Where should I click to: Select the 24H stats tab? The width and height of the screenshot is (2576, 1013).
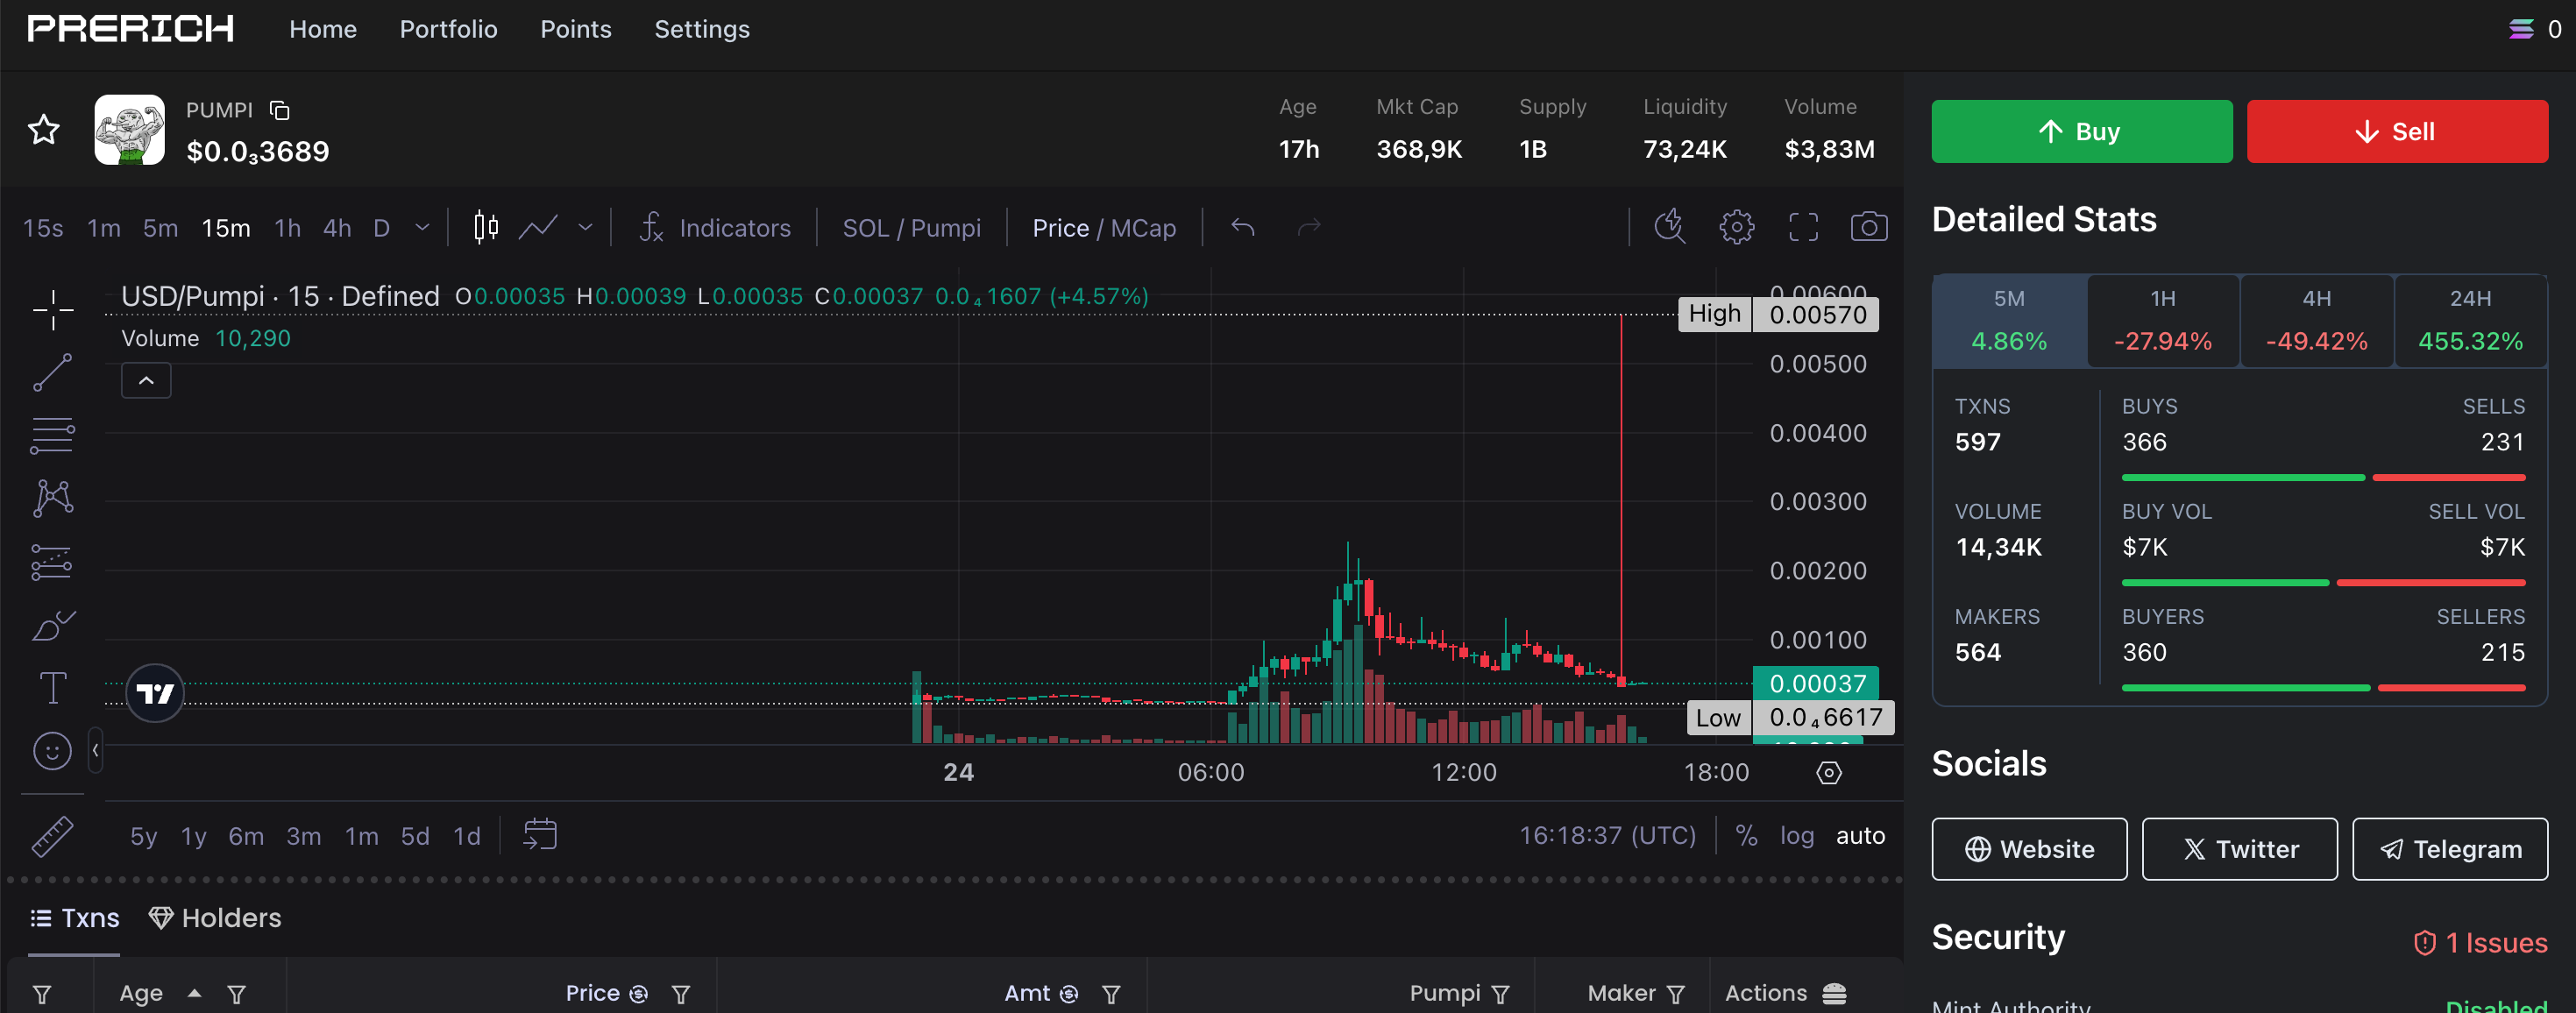tap(2470, 321)
